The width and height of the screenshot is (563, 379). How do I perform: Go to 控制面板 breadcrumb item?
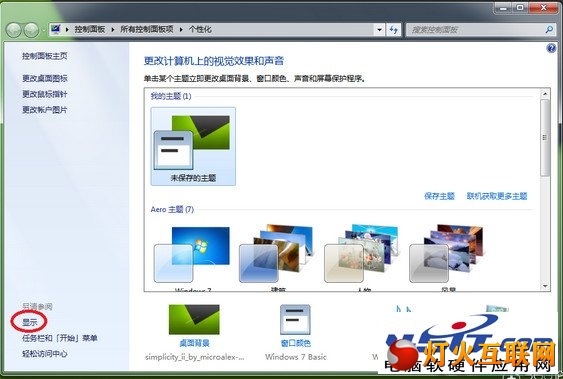[90, 29]
